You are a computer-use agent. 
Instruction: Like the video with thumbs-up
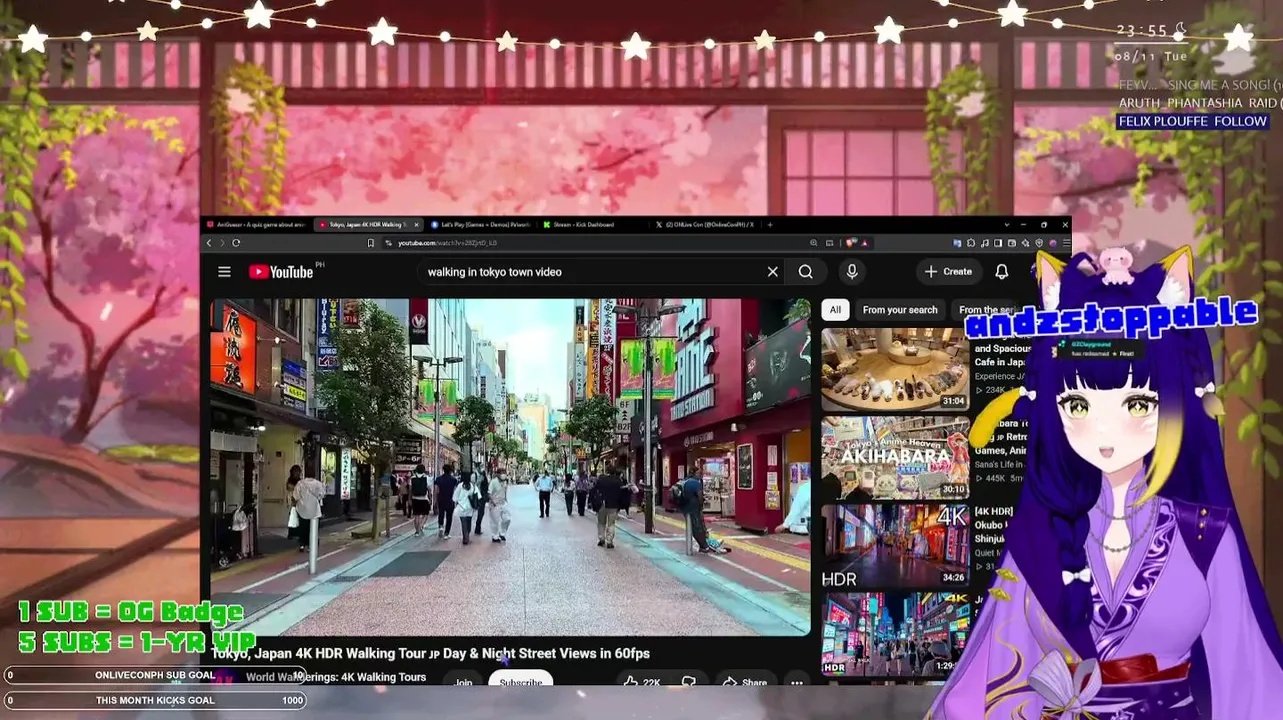tap(641, 682)
